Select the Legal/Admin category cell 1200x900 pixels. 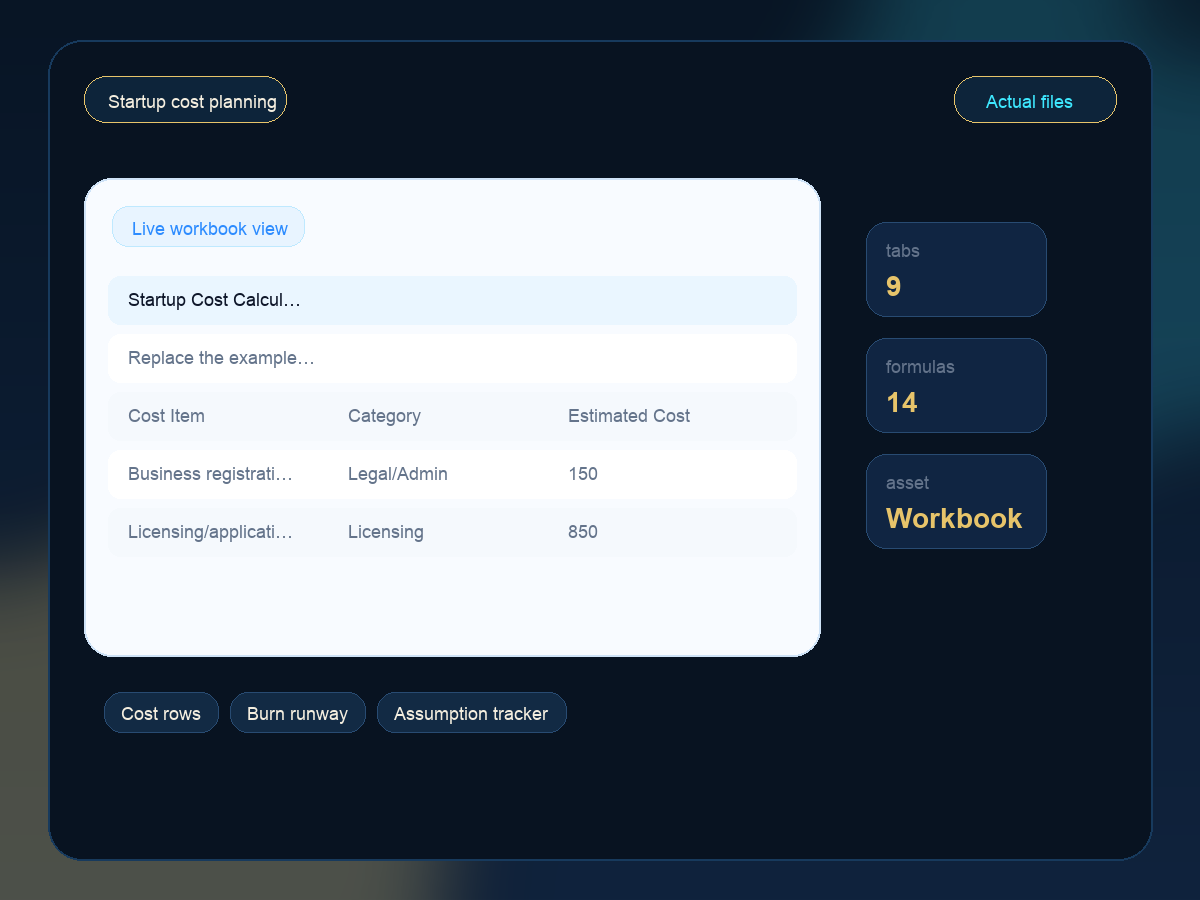tap(398, 474)
